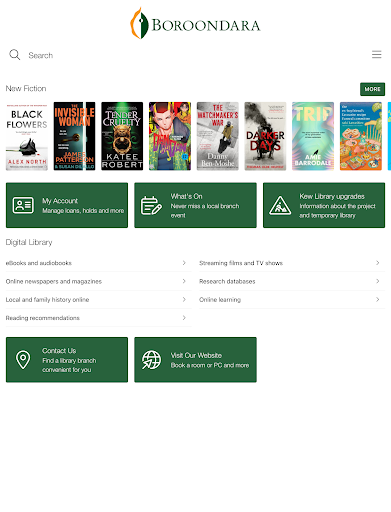
Task: Expand chevron beside eBooks and audiobooks
Action: [184, 263]
